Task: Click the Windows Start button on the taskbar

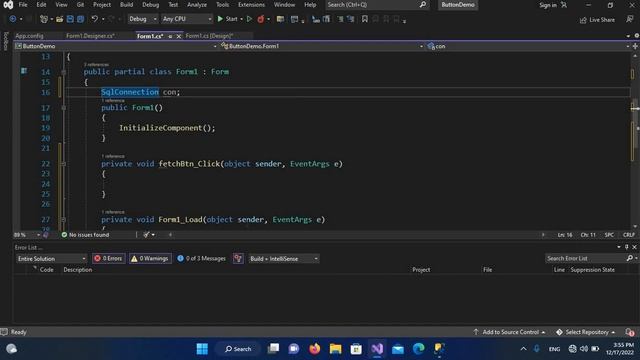Action: (202, 349)
